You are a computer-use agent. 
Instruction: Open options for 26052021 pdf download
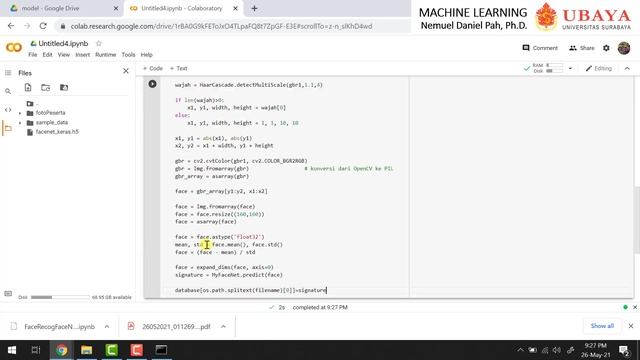[224, 327]
